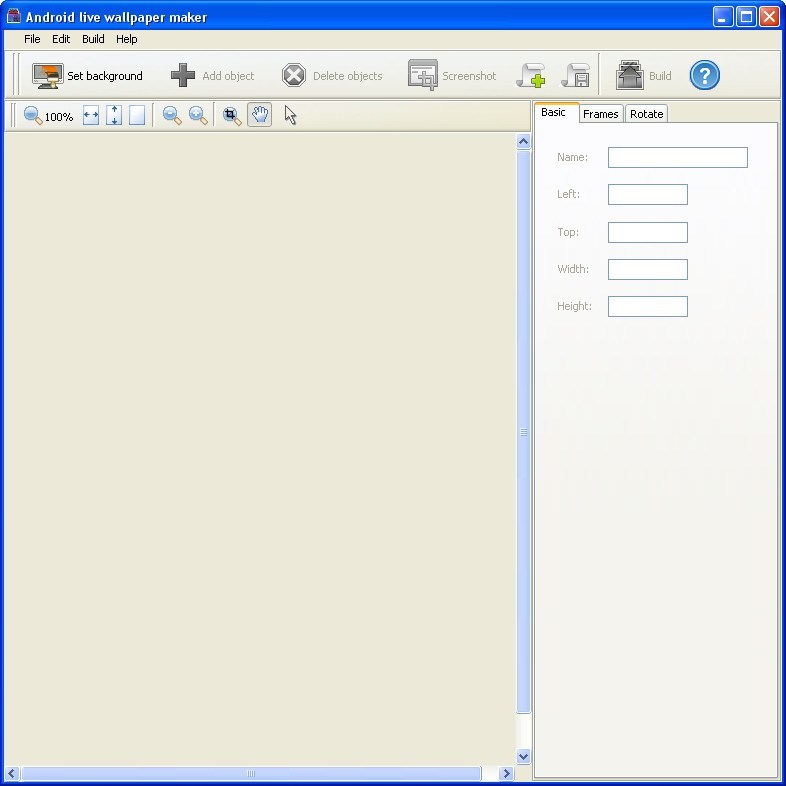This screenshot has width=786, height=786.
Task: Click the 100% zoom magnifier icon
Action: pos(33,116)
